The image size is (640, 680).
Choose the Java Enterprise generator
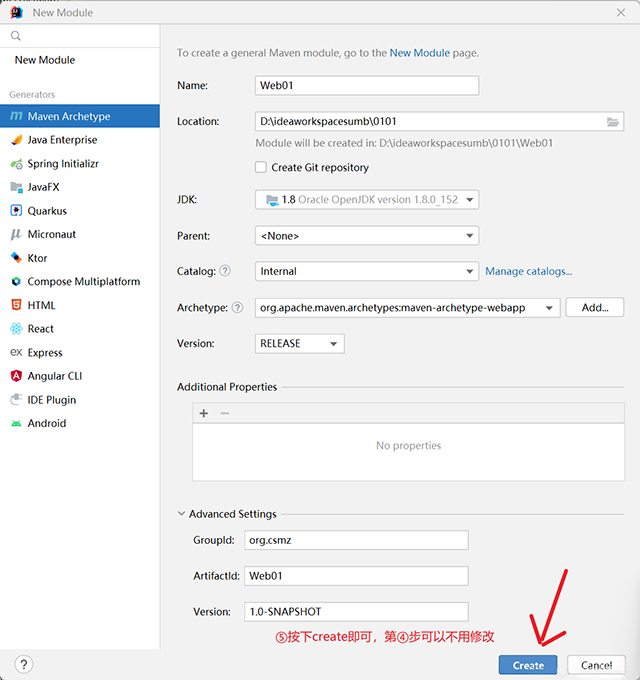62,140
